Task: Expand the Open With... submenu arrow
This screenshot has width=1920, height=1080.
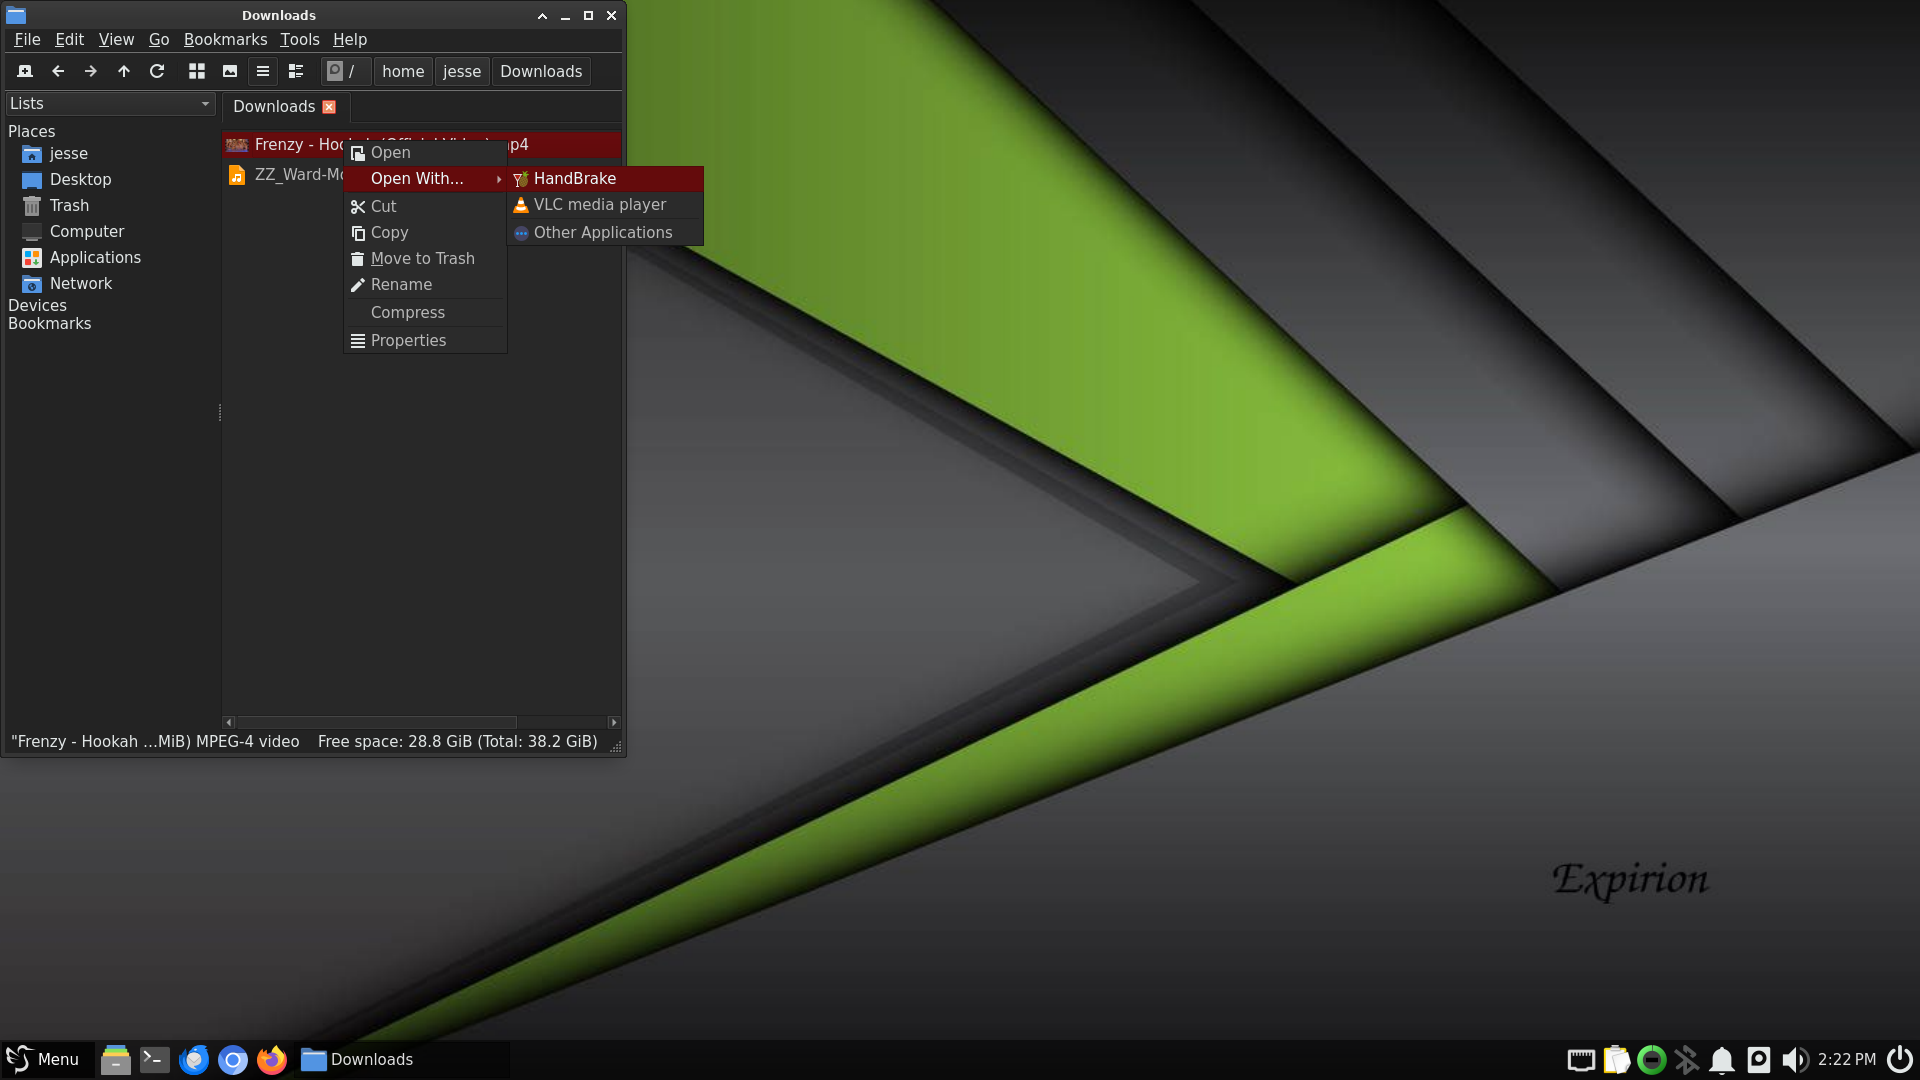Action: pyautogui.click(x=498, y=179)
